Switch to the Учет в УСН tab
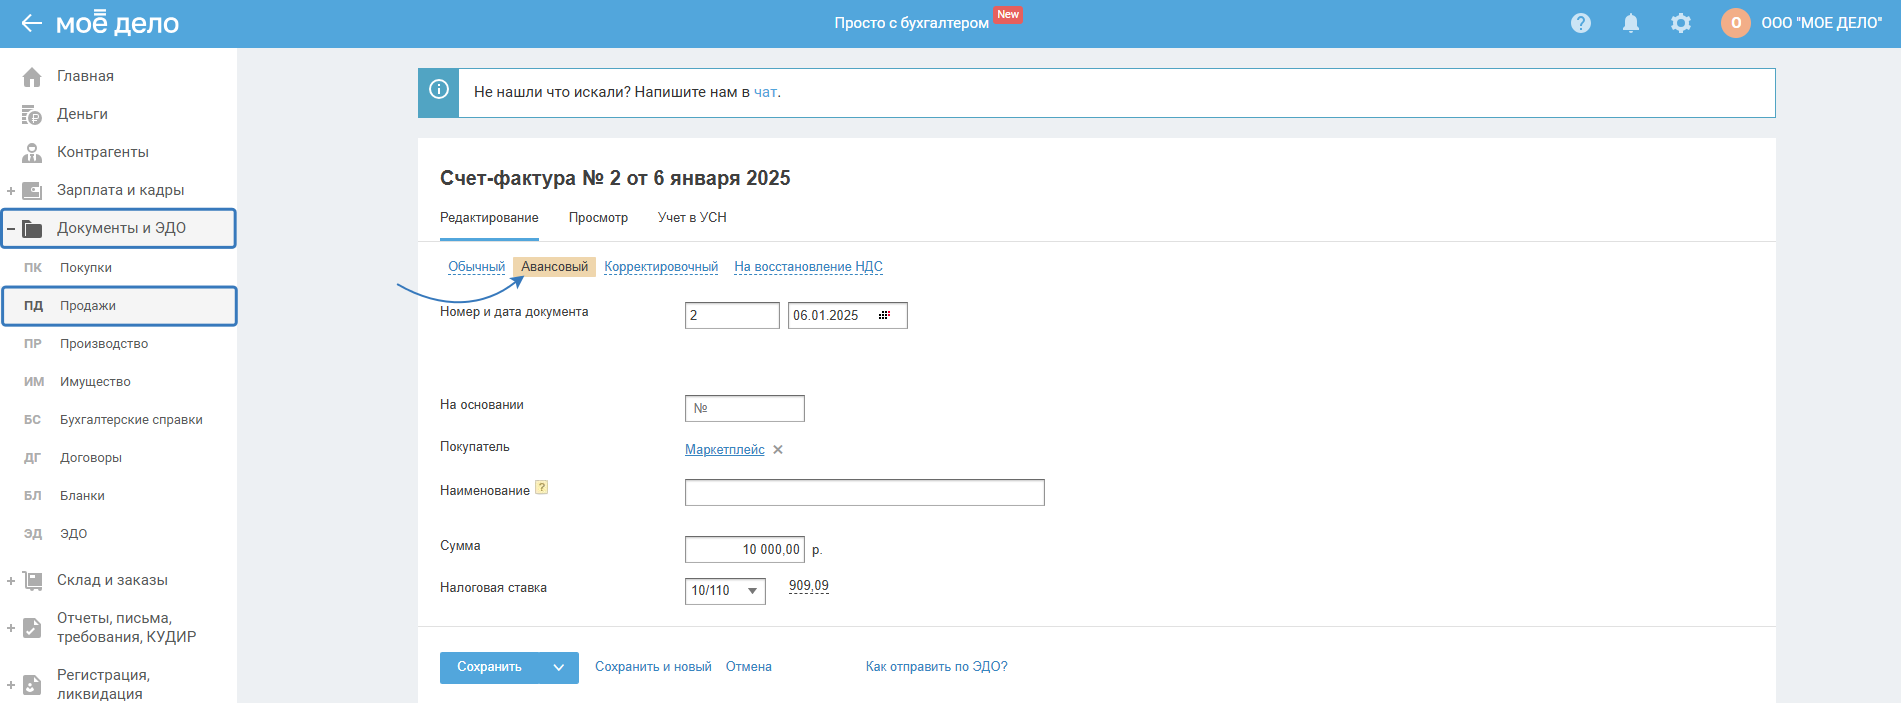This screenshot has width=1901, height=703. tap(692, 218)
